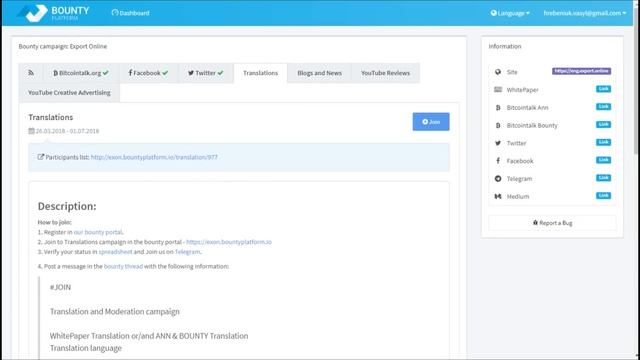The width and height of the screenshot is (640, 360).
Task: Click the Facebook icon in Information panel
Action: [498, 161]
